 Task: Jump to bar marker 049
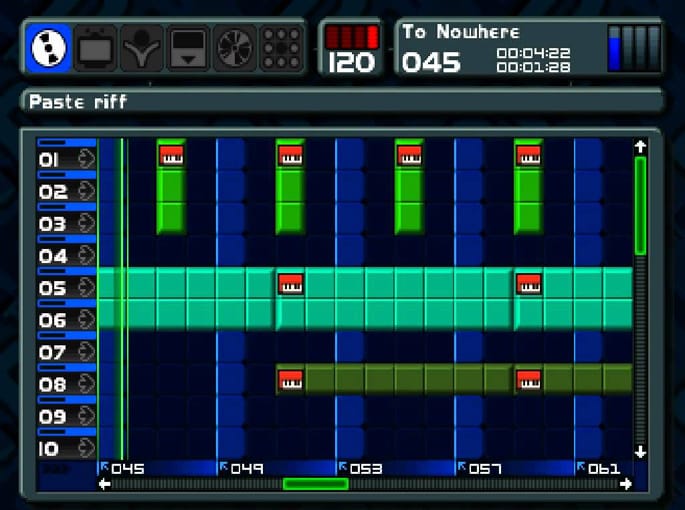[242, 468]
